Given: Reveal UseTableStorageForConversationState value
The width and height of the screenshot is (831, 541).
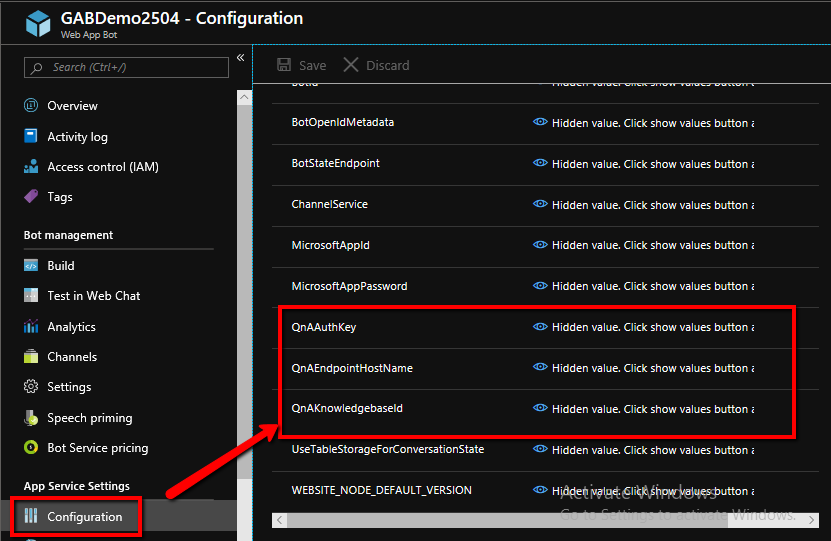Looking at the screenshot, I should tap(540, 448).
